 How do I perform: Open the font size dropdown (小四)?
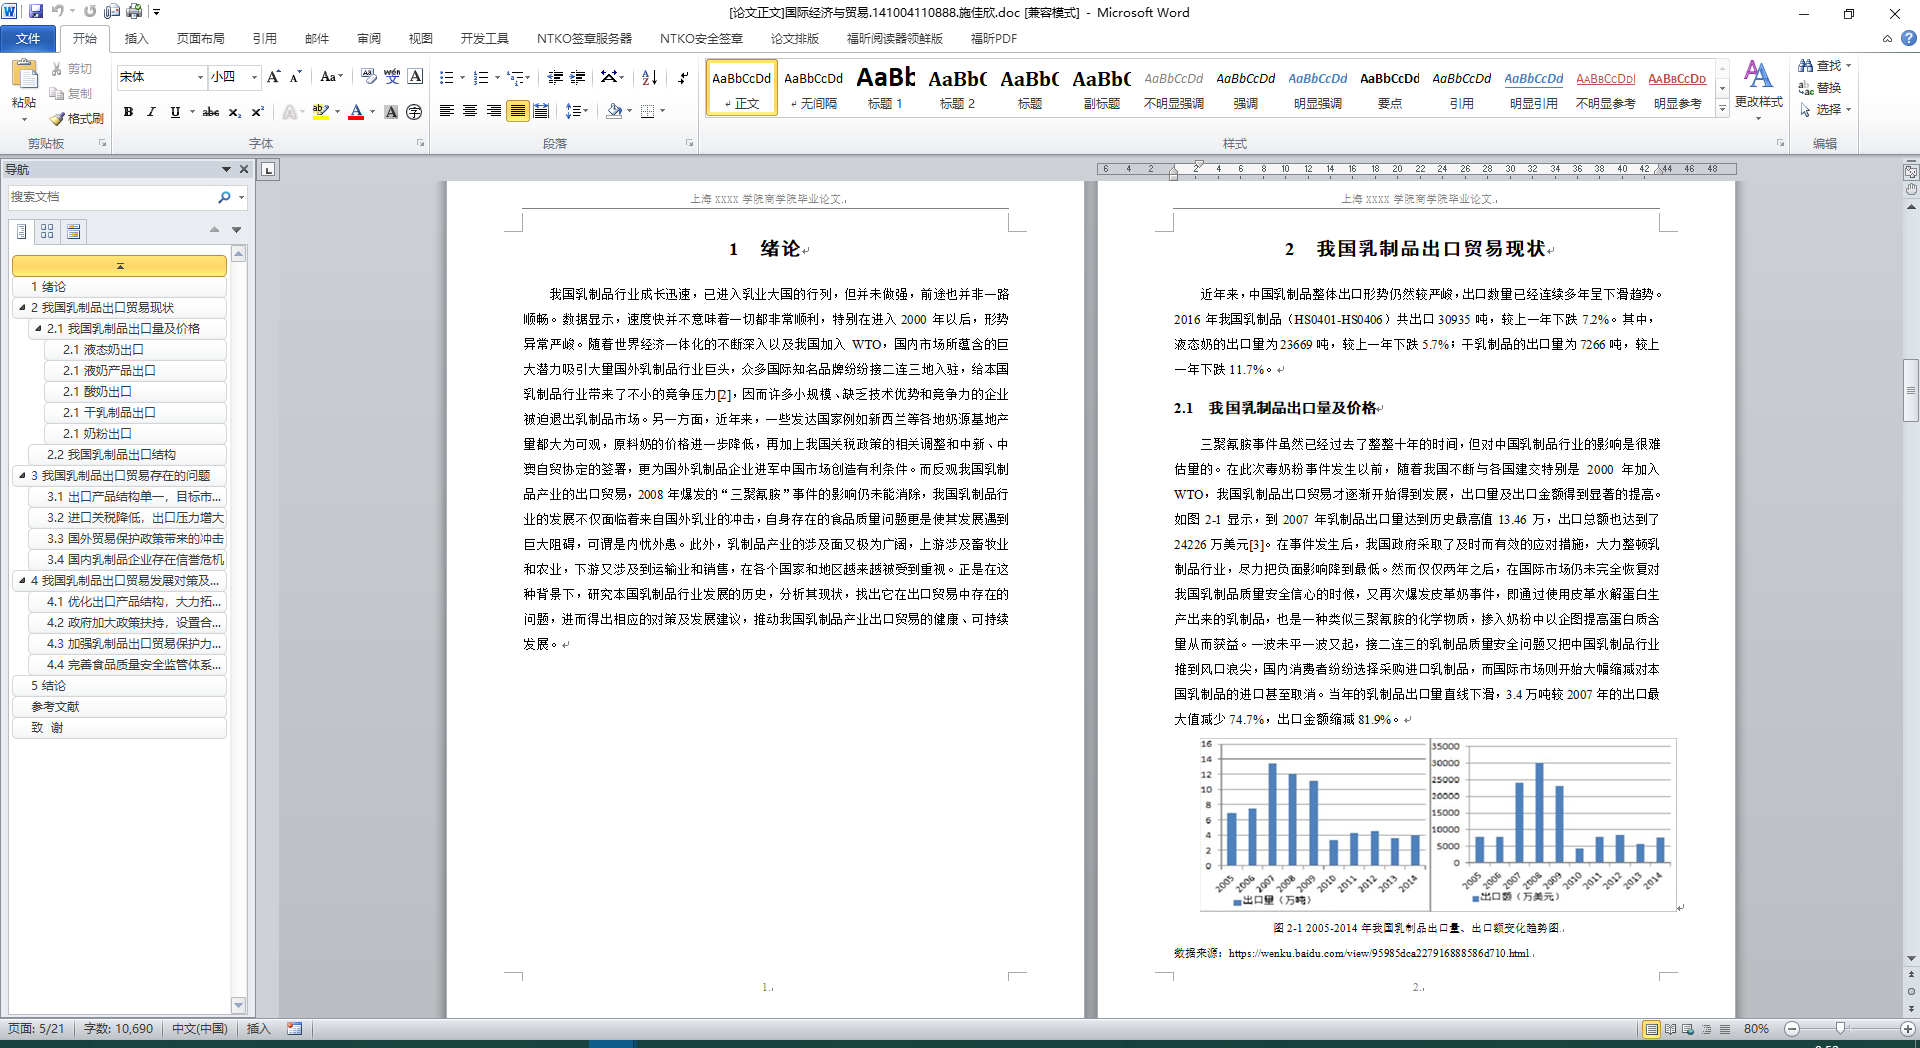coord(254,77)
